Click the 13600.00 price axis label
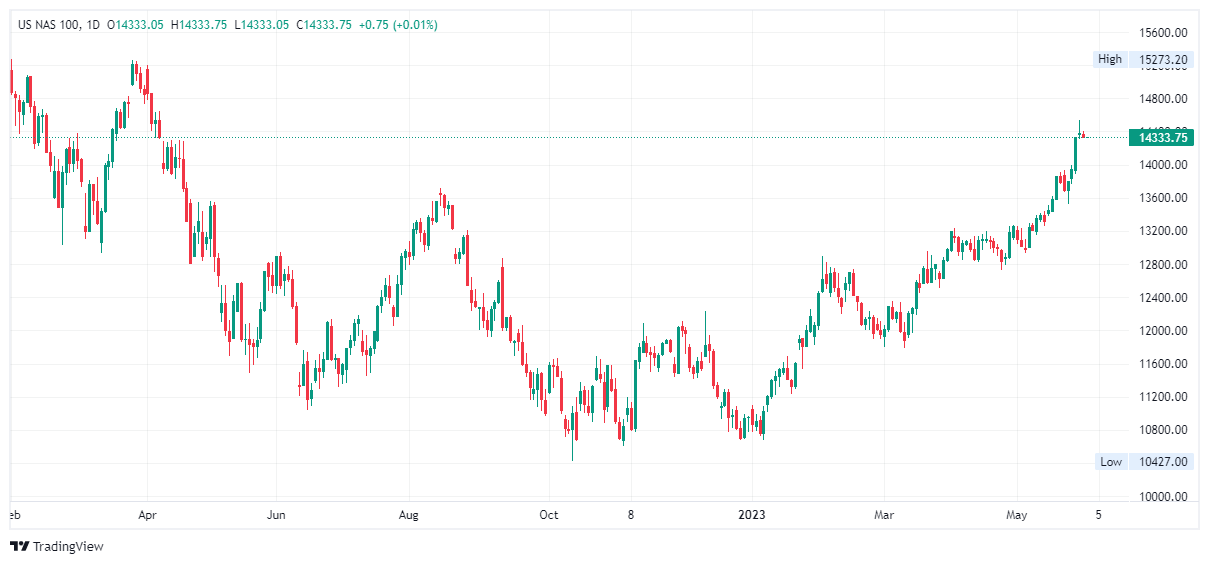 click(x=1163, y=198)
